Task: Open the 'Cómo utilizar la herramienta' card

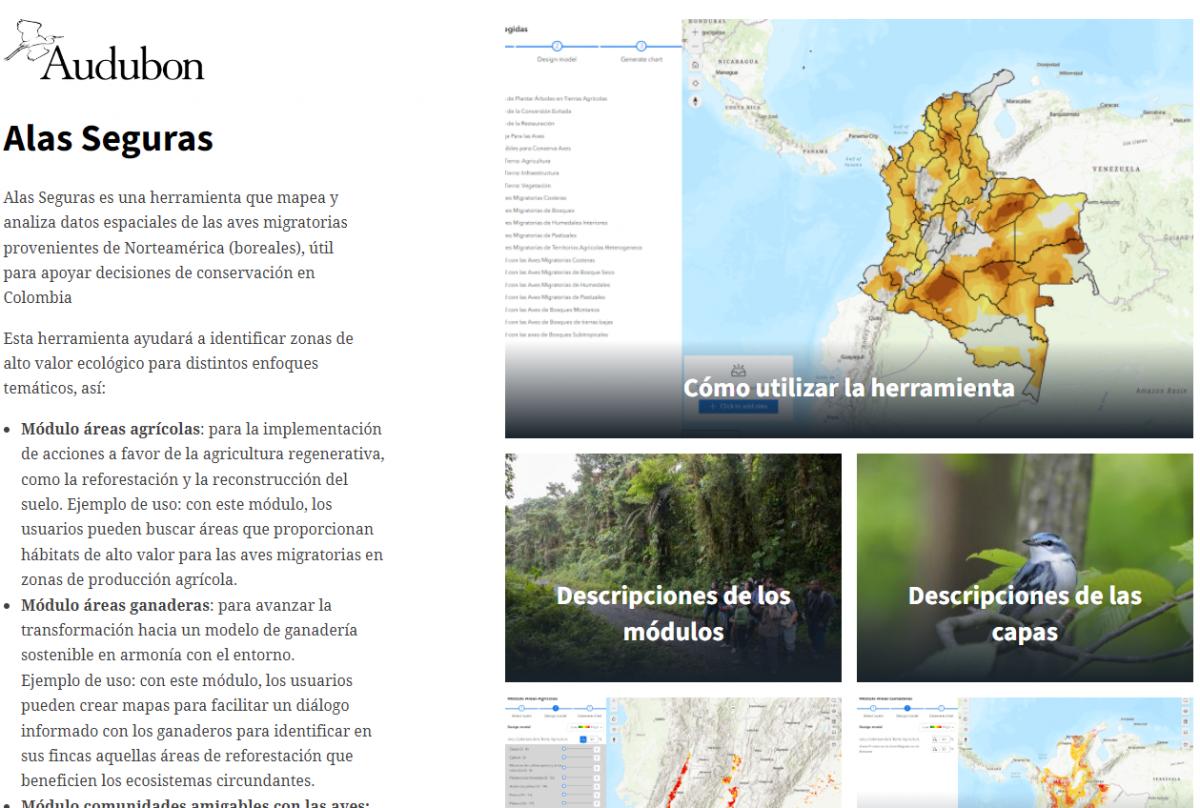Action: (x=848, y=228)
